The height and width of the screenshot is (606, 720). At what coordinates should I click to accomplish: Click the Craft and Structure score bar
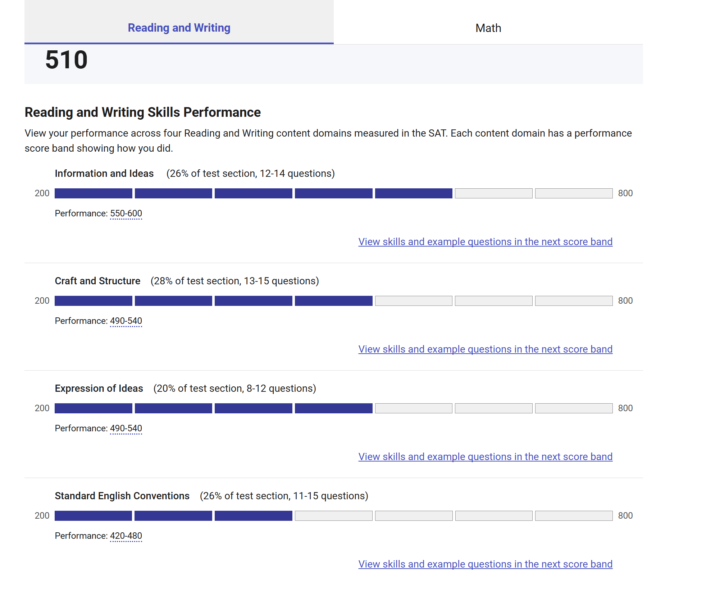pos(333,301)
